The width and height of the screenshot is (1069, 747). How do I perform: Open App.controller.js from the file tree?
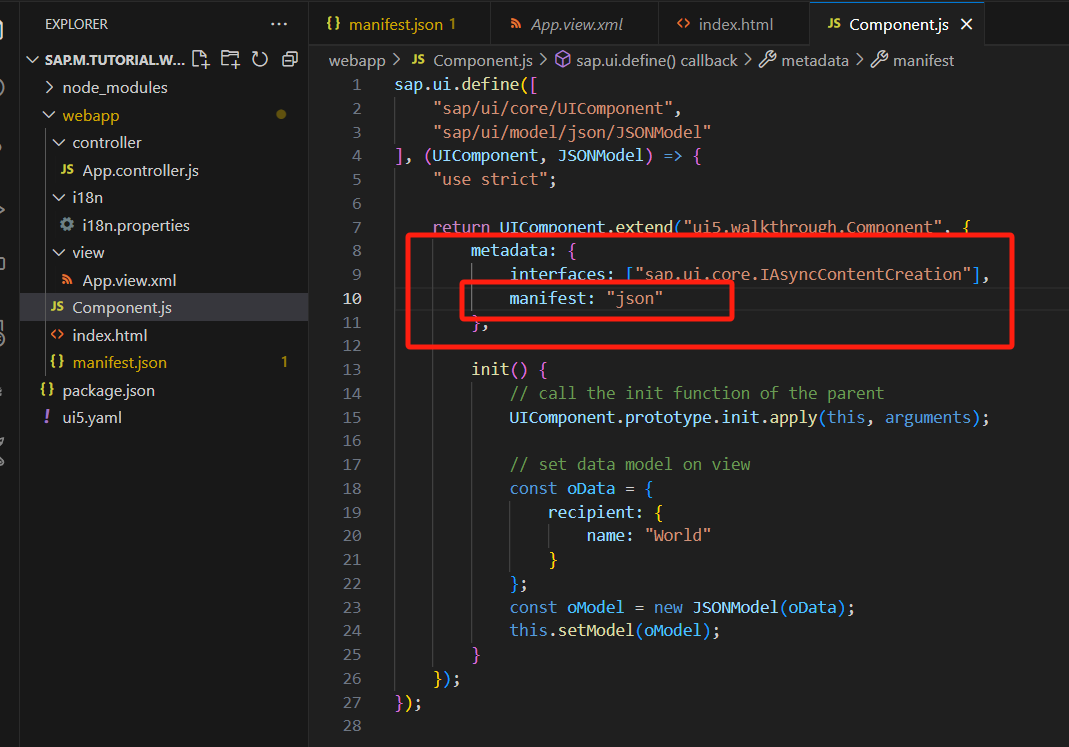click(x=140, y=170)
